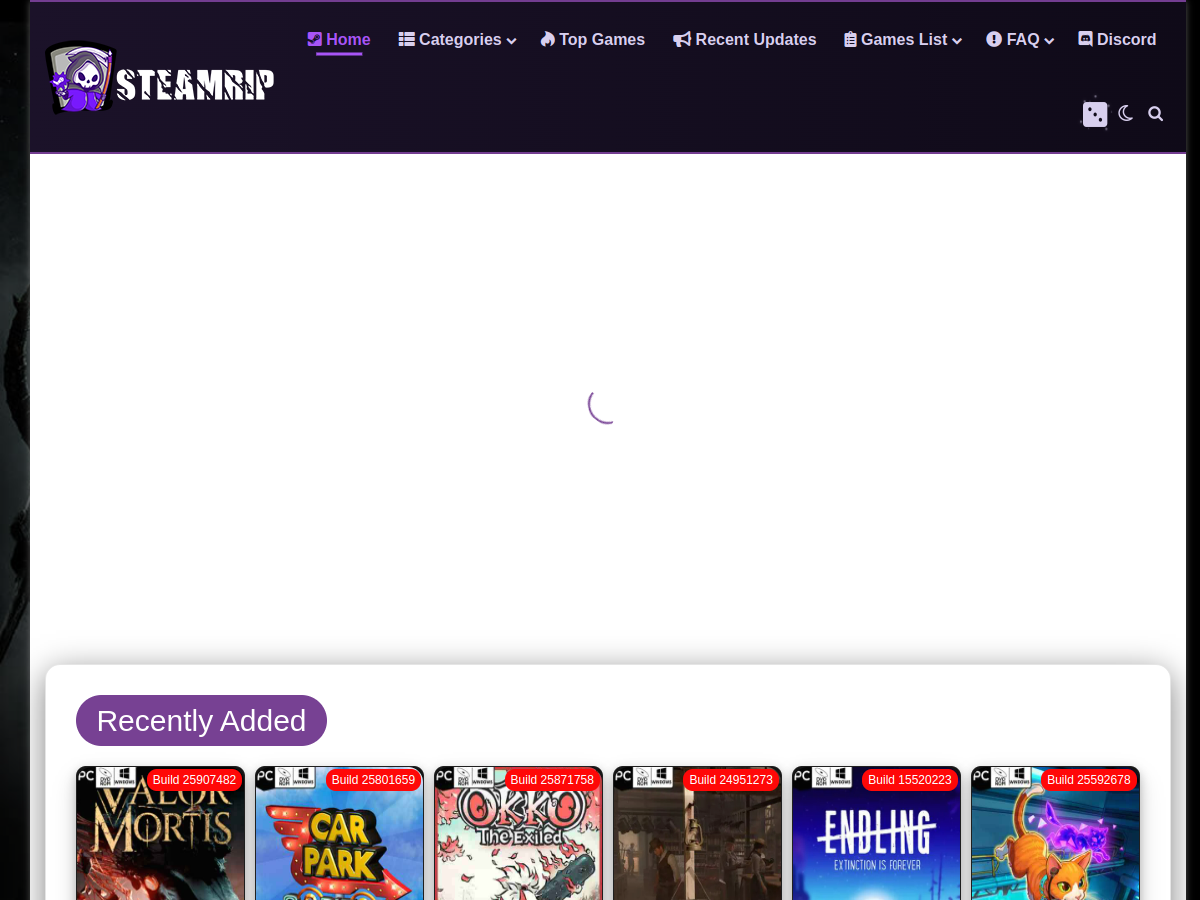Expand the Games List dropdown chevron
The image size is (1200, 900).
pos(957,41)
